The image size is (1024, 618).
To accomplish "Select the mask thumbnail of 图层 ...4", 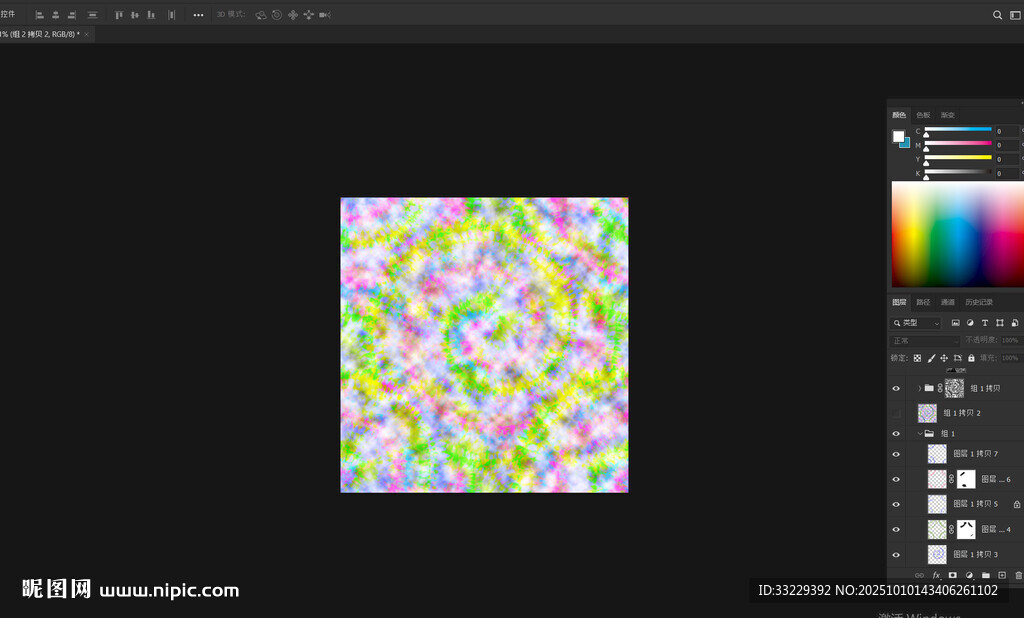I will tap(966, 529).
